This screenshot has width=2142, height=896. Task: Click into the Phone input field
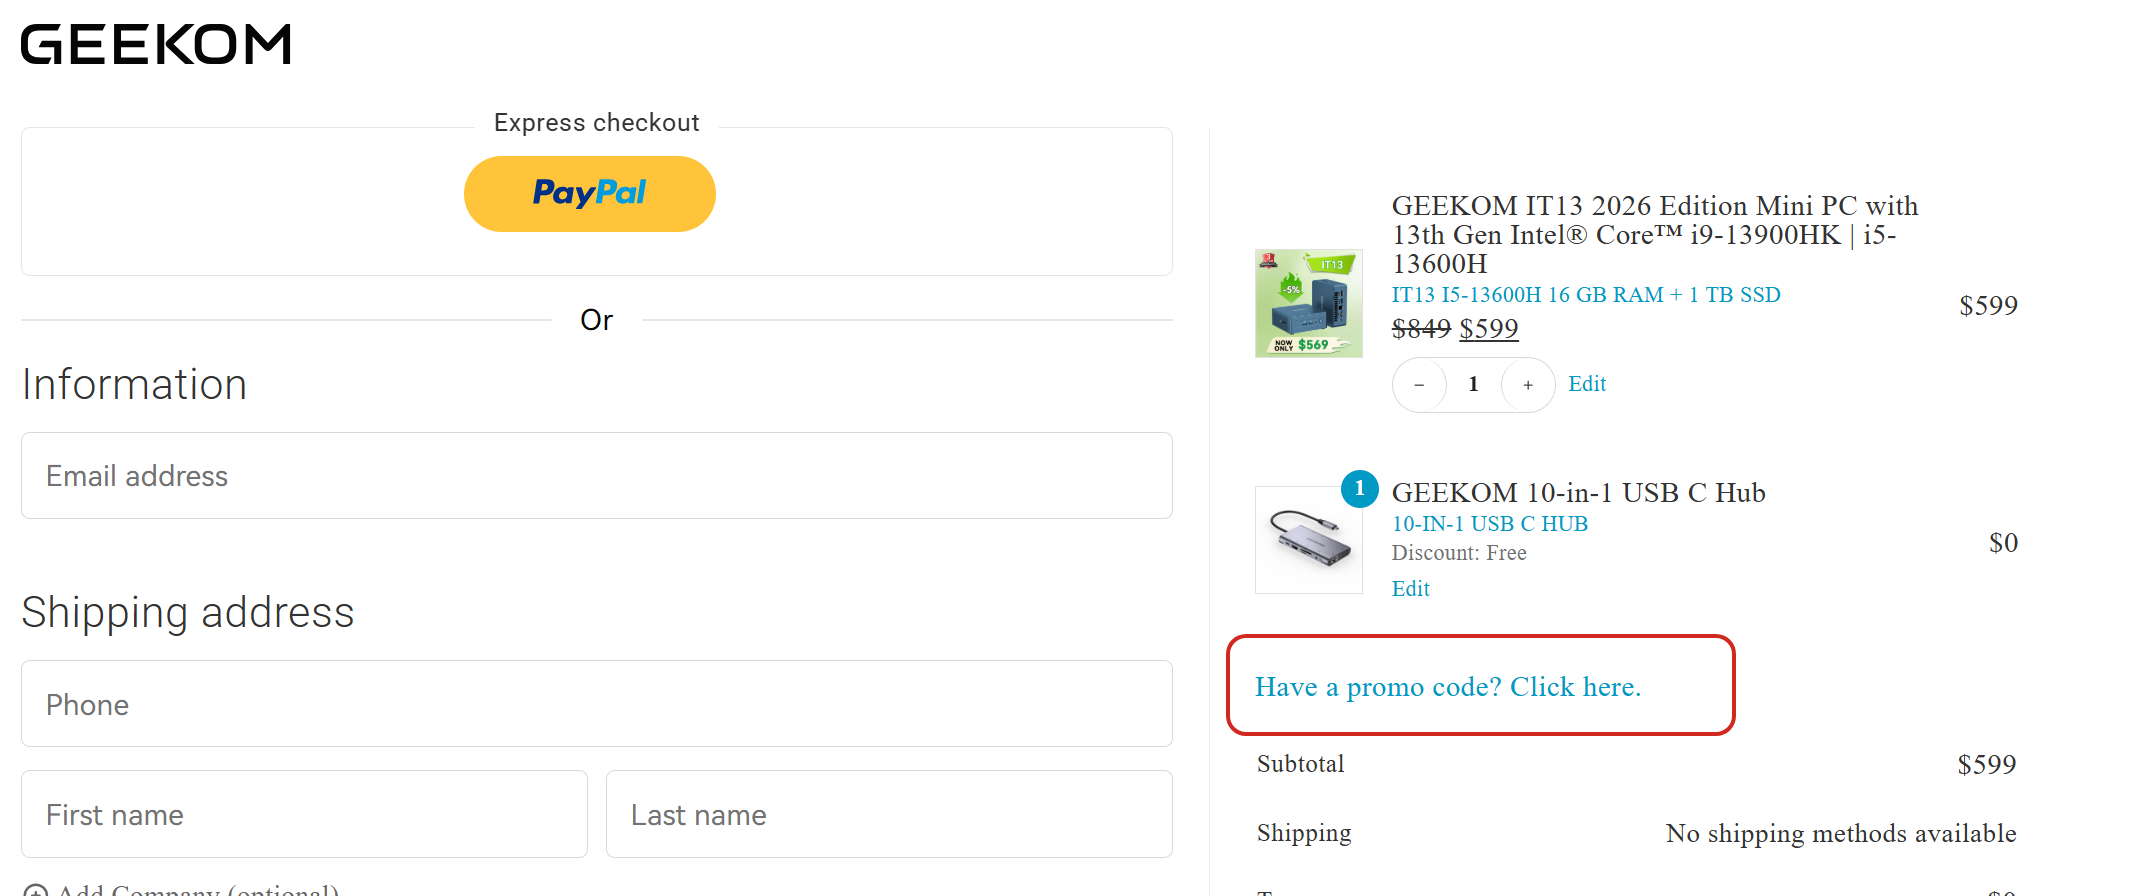point(596,704)
